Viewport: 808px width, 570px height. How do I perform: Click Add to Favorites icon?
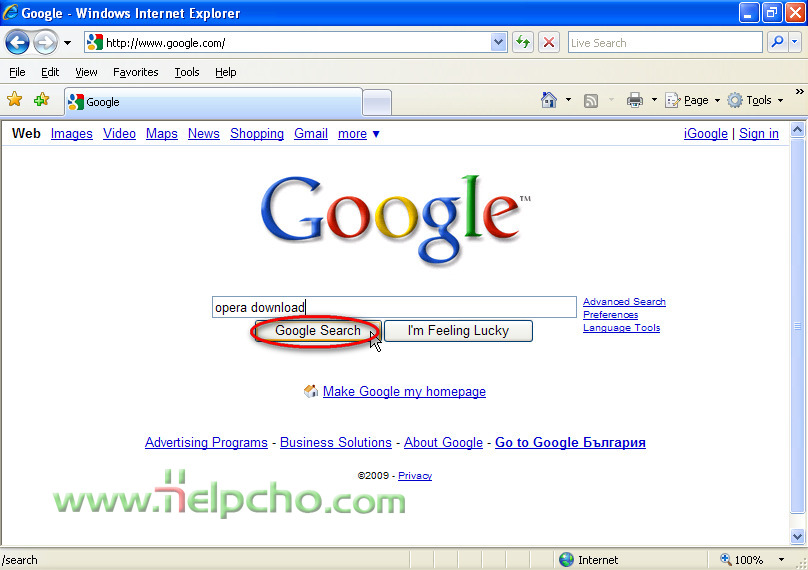point(41,99)
